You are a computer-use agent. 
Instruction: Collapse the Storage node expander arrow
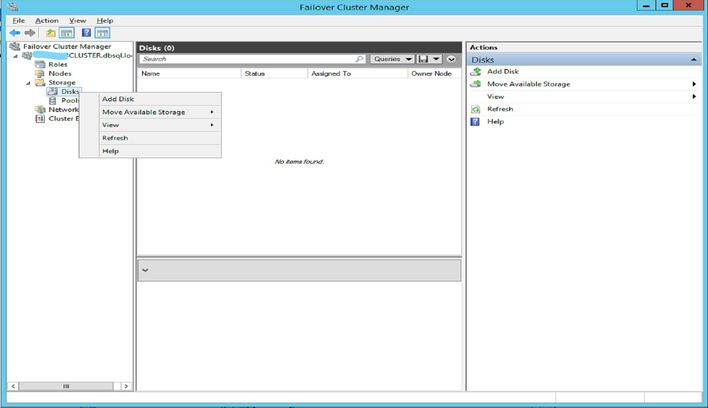[x=28, y=83]
